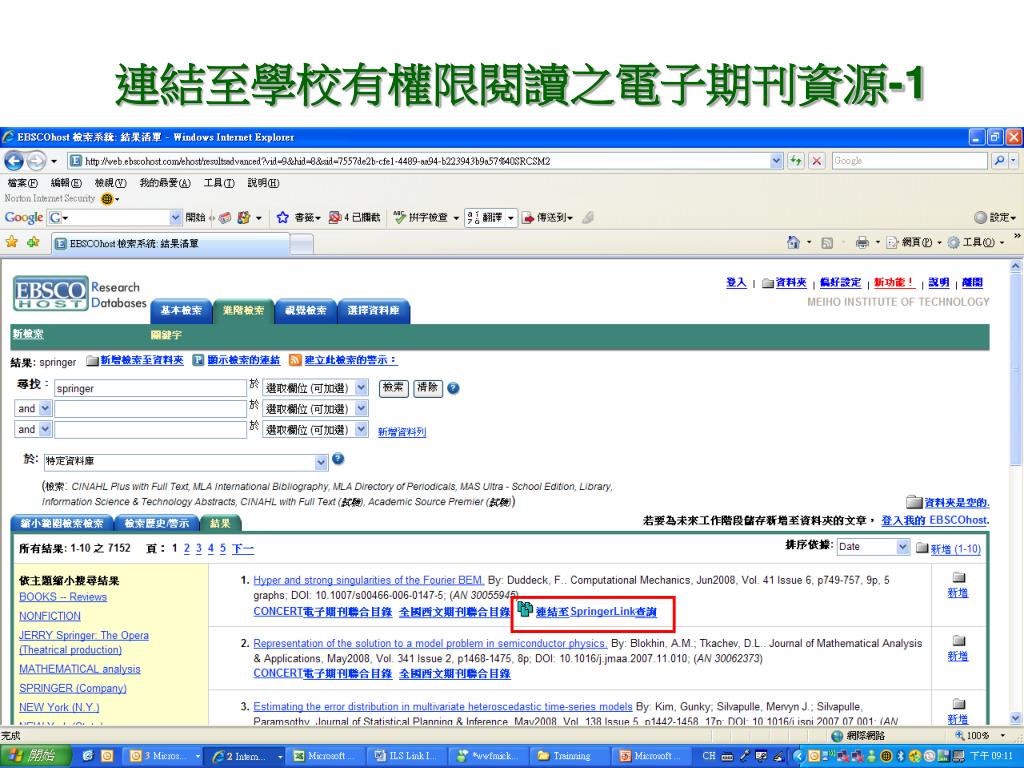Click the springer search term input field

pyautogui.click(x=150, y=388)
